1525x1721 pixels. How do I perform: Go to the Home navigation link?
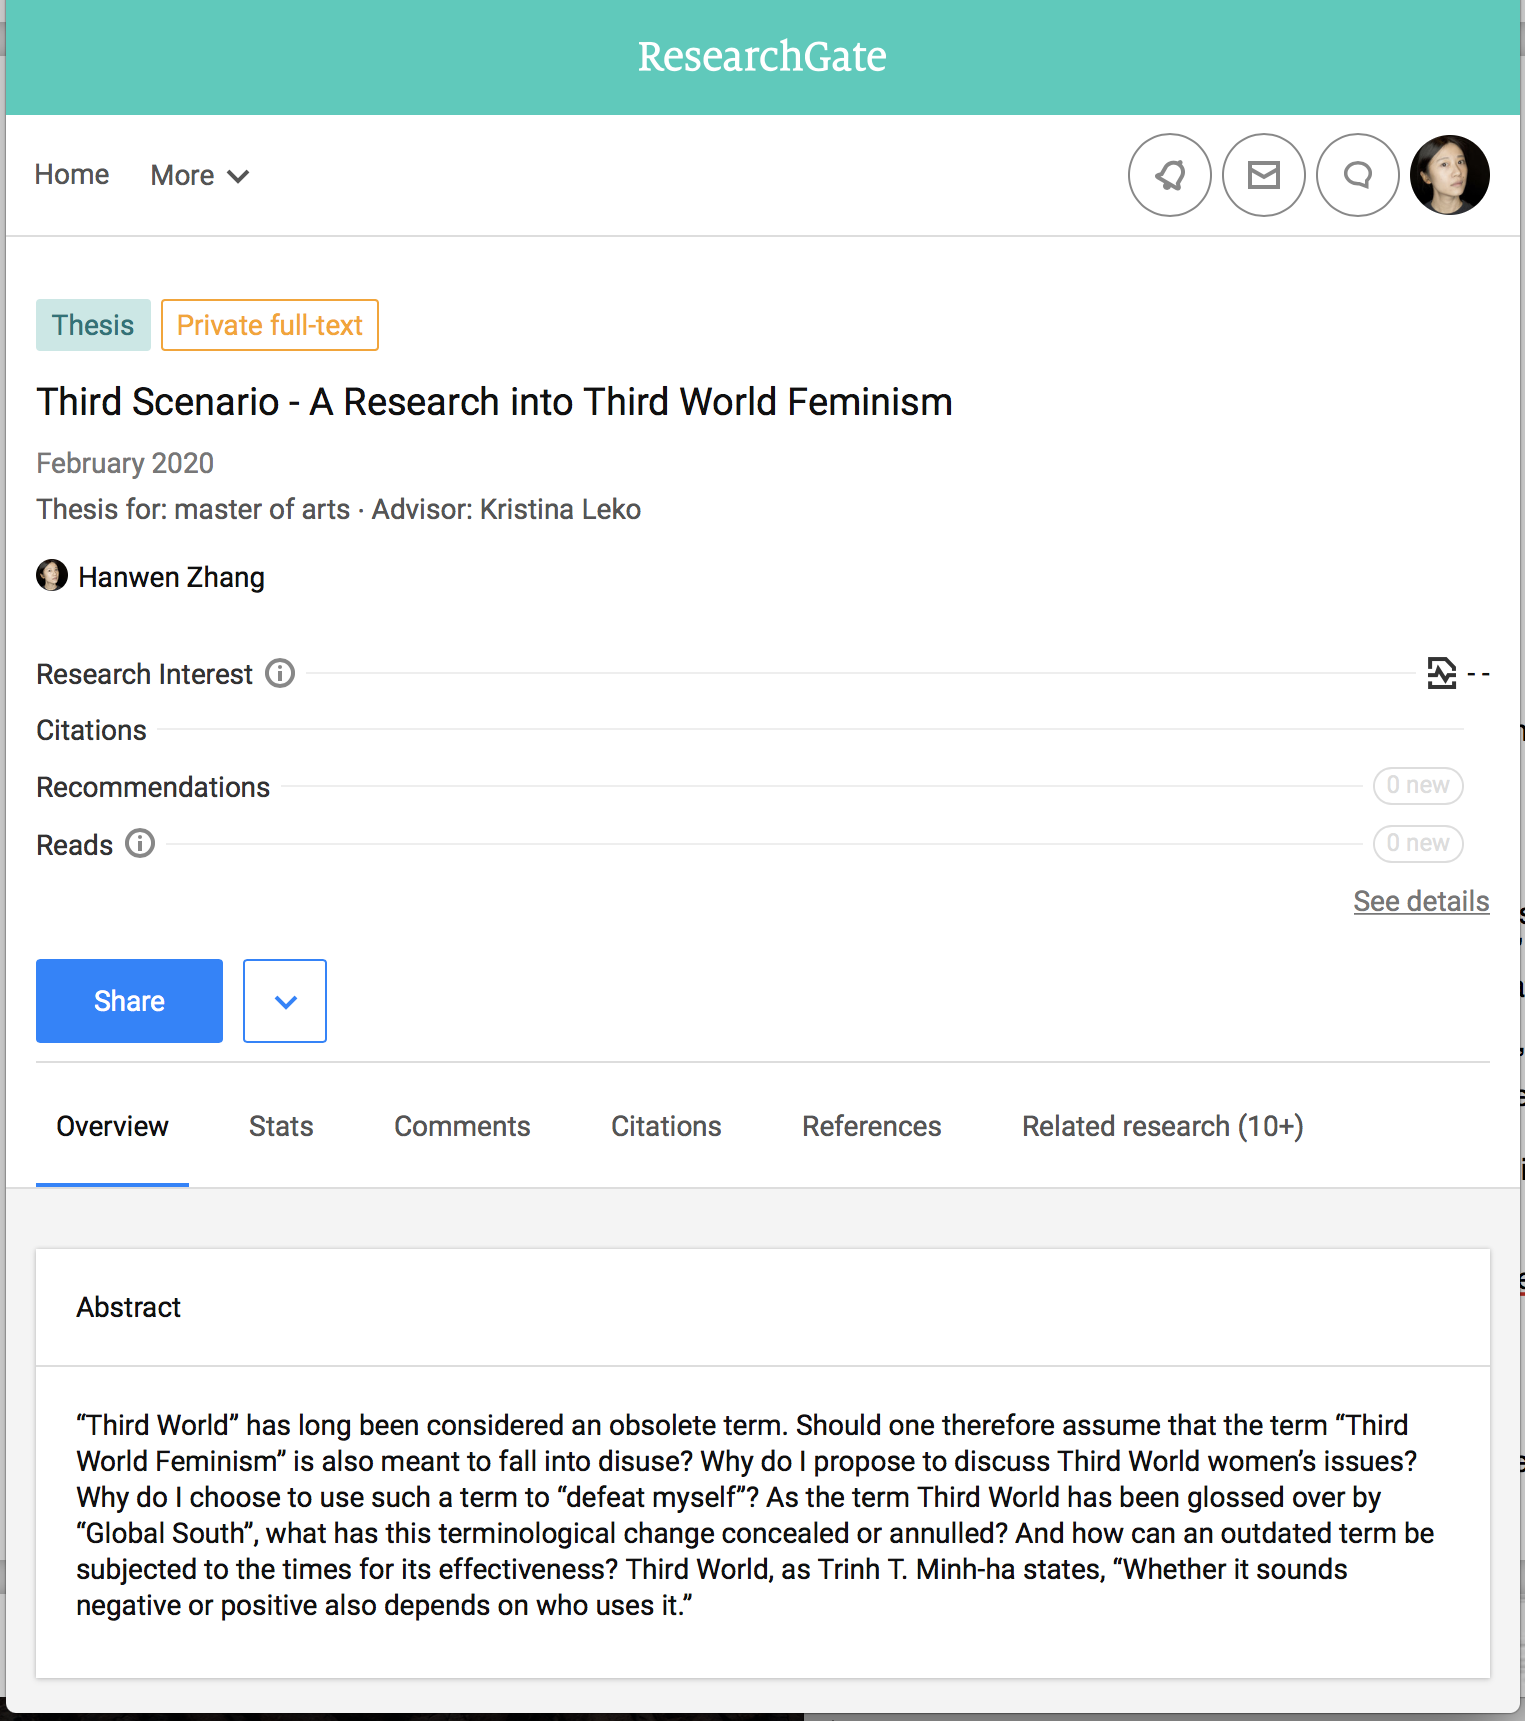click(x=72, y=175)
